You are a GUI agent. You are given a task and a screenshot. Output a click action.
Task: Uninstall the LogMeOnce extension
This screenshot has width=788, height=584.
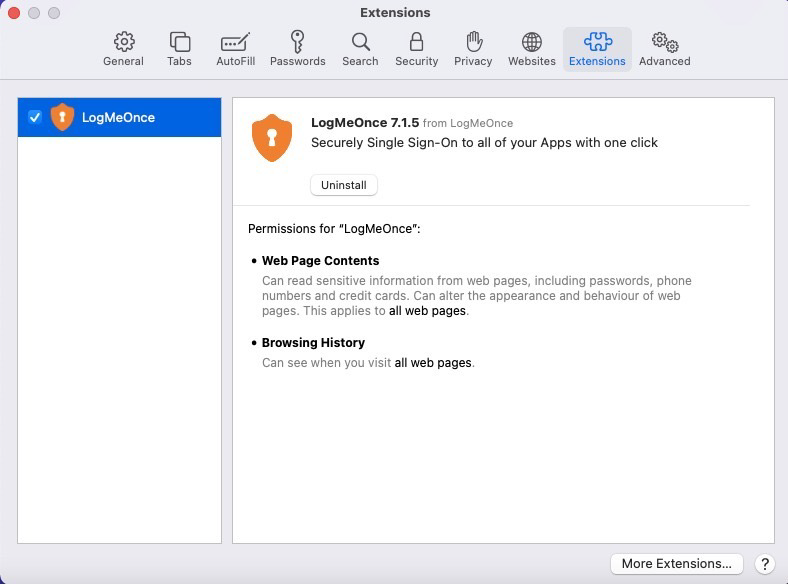344,185
